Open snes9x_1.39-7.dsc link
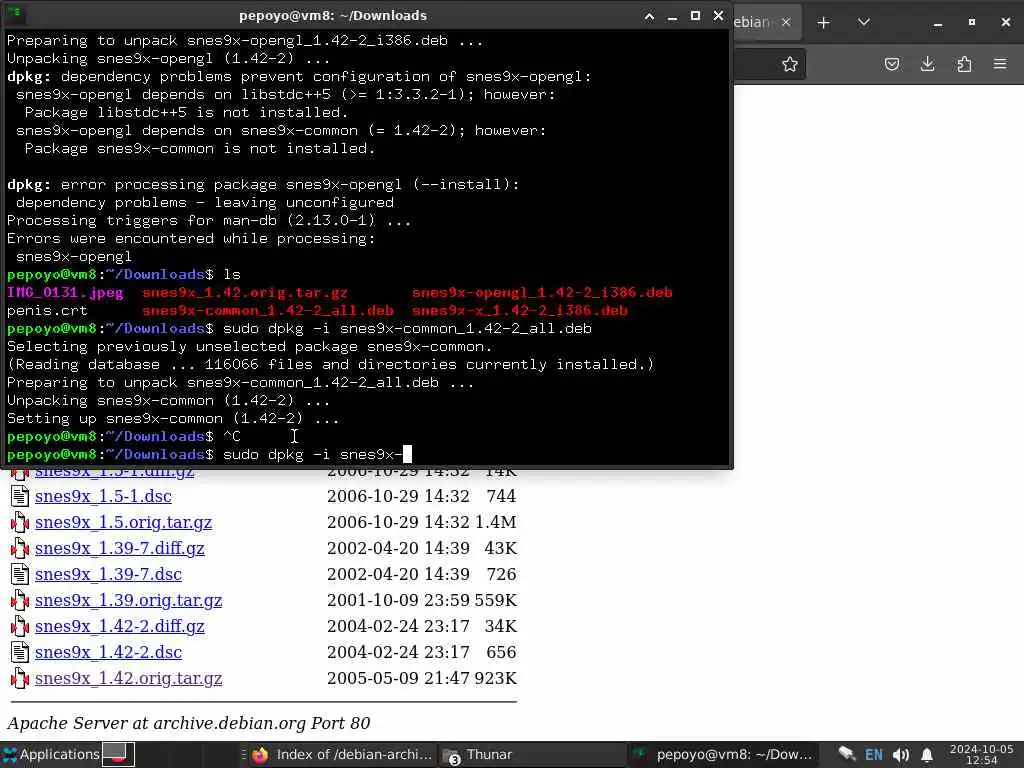This screenshot has width=1024, height=768. coord(108,575)
